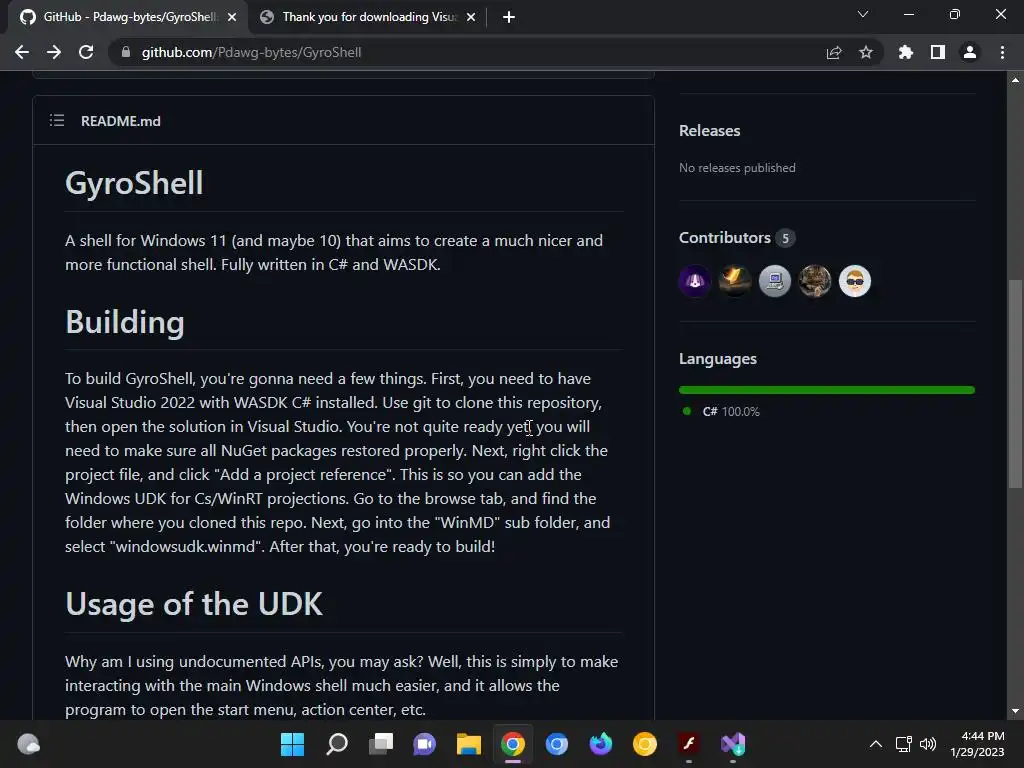Image resolution: width=1024 pixels, height=768 pixels.
Task: Open third contributor gray computer avatar
Action: pyautogui.click(x=775, y=281)
